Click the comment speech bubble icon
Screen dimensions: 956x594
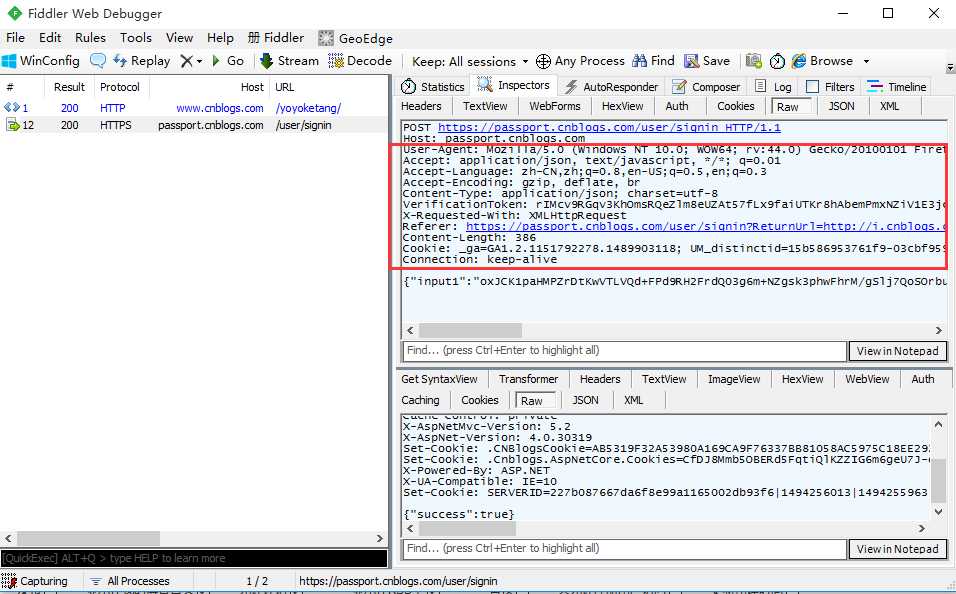pyautogui.click(x=98, y=61)
